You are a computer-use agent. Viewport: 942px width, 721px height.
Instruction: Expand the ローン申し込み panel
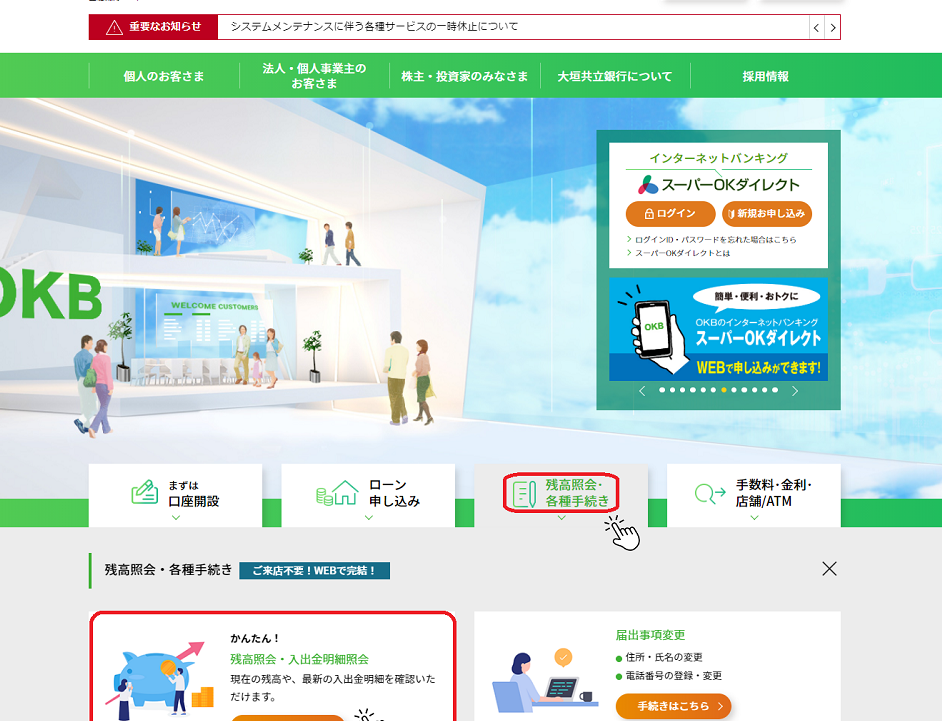click(368, 495)
